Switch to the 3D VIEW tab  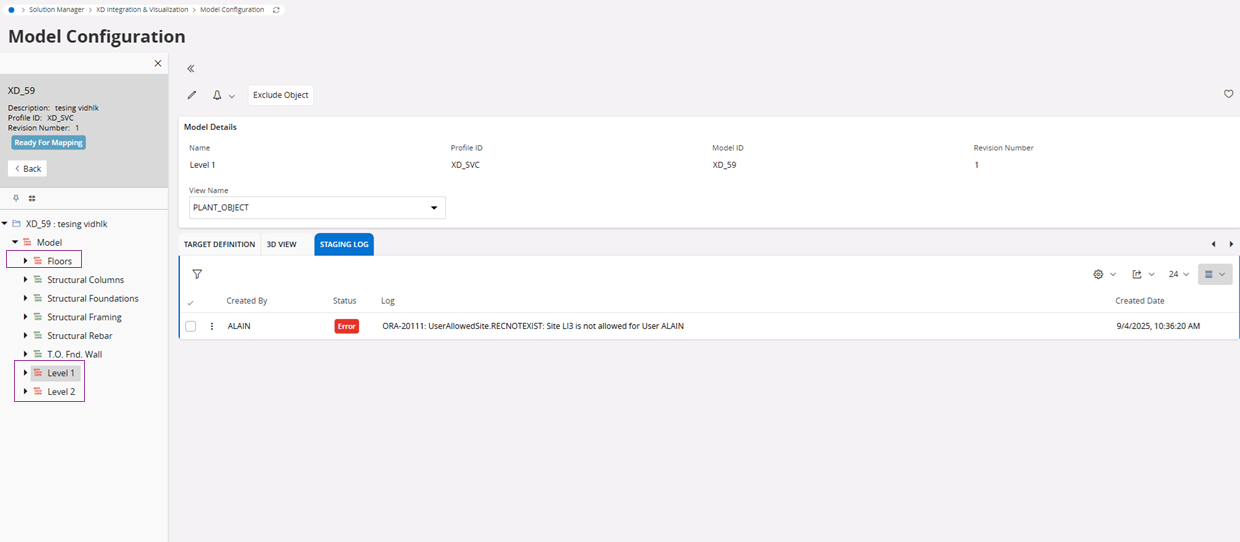[x=281, y=244]
